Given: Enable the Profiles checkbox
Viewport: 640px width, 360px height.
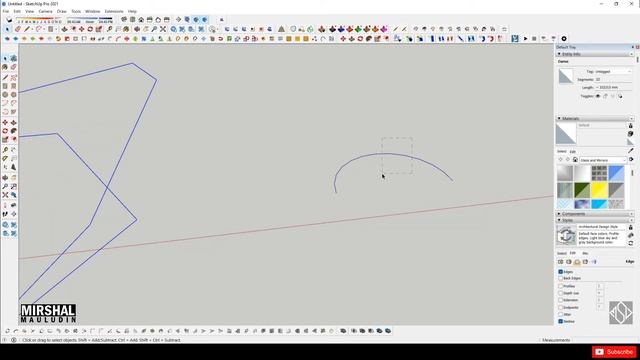Looking at the screenshot, I should tap(561, 286).
